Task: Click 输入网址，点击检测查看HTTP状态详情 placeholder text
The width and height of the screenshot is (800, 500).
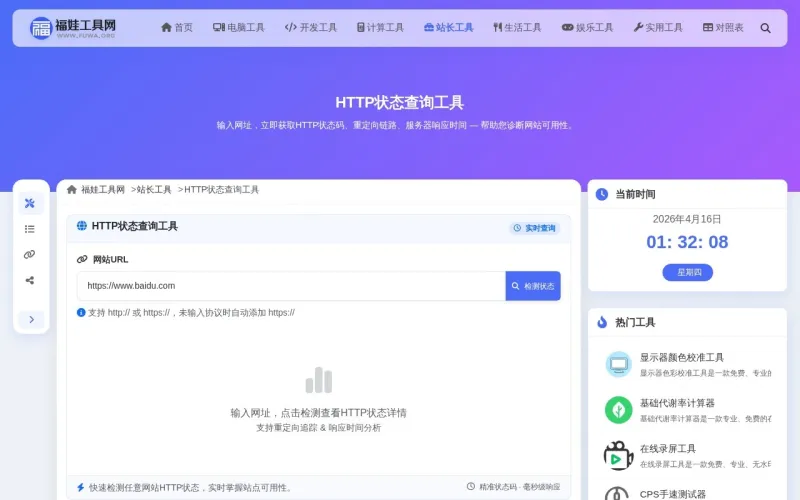Action: tap(318, 413)
